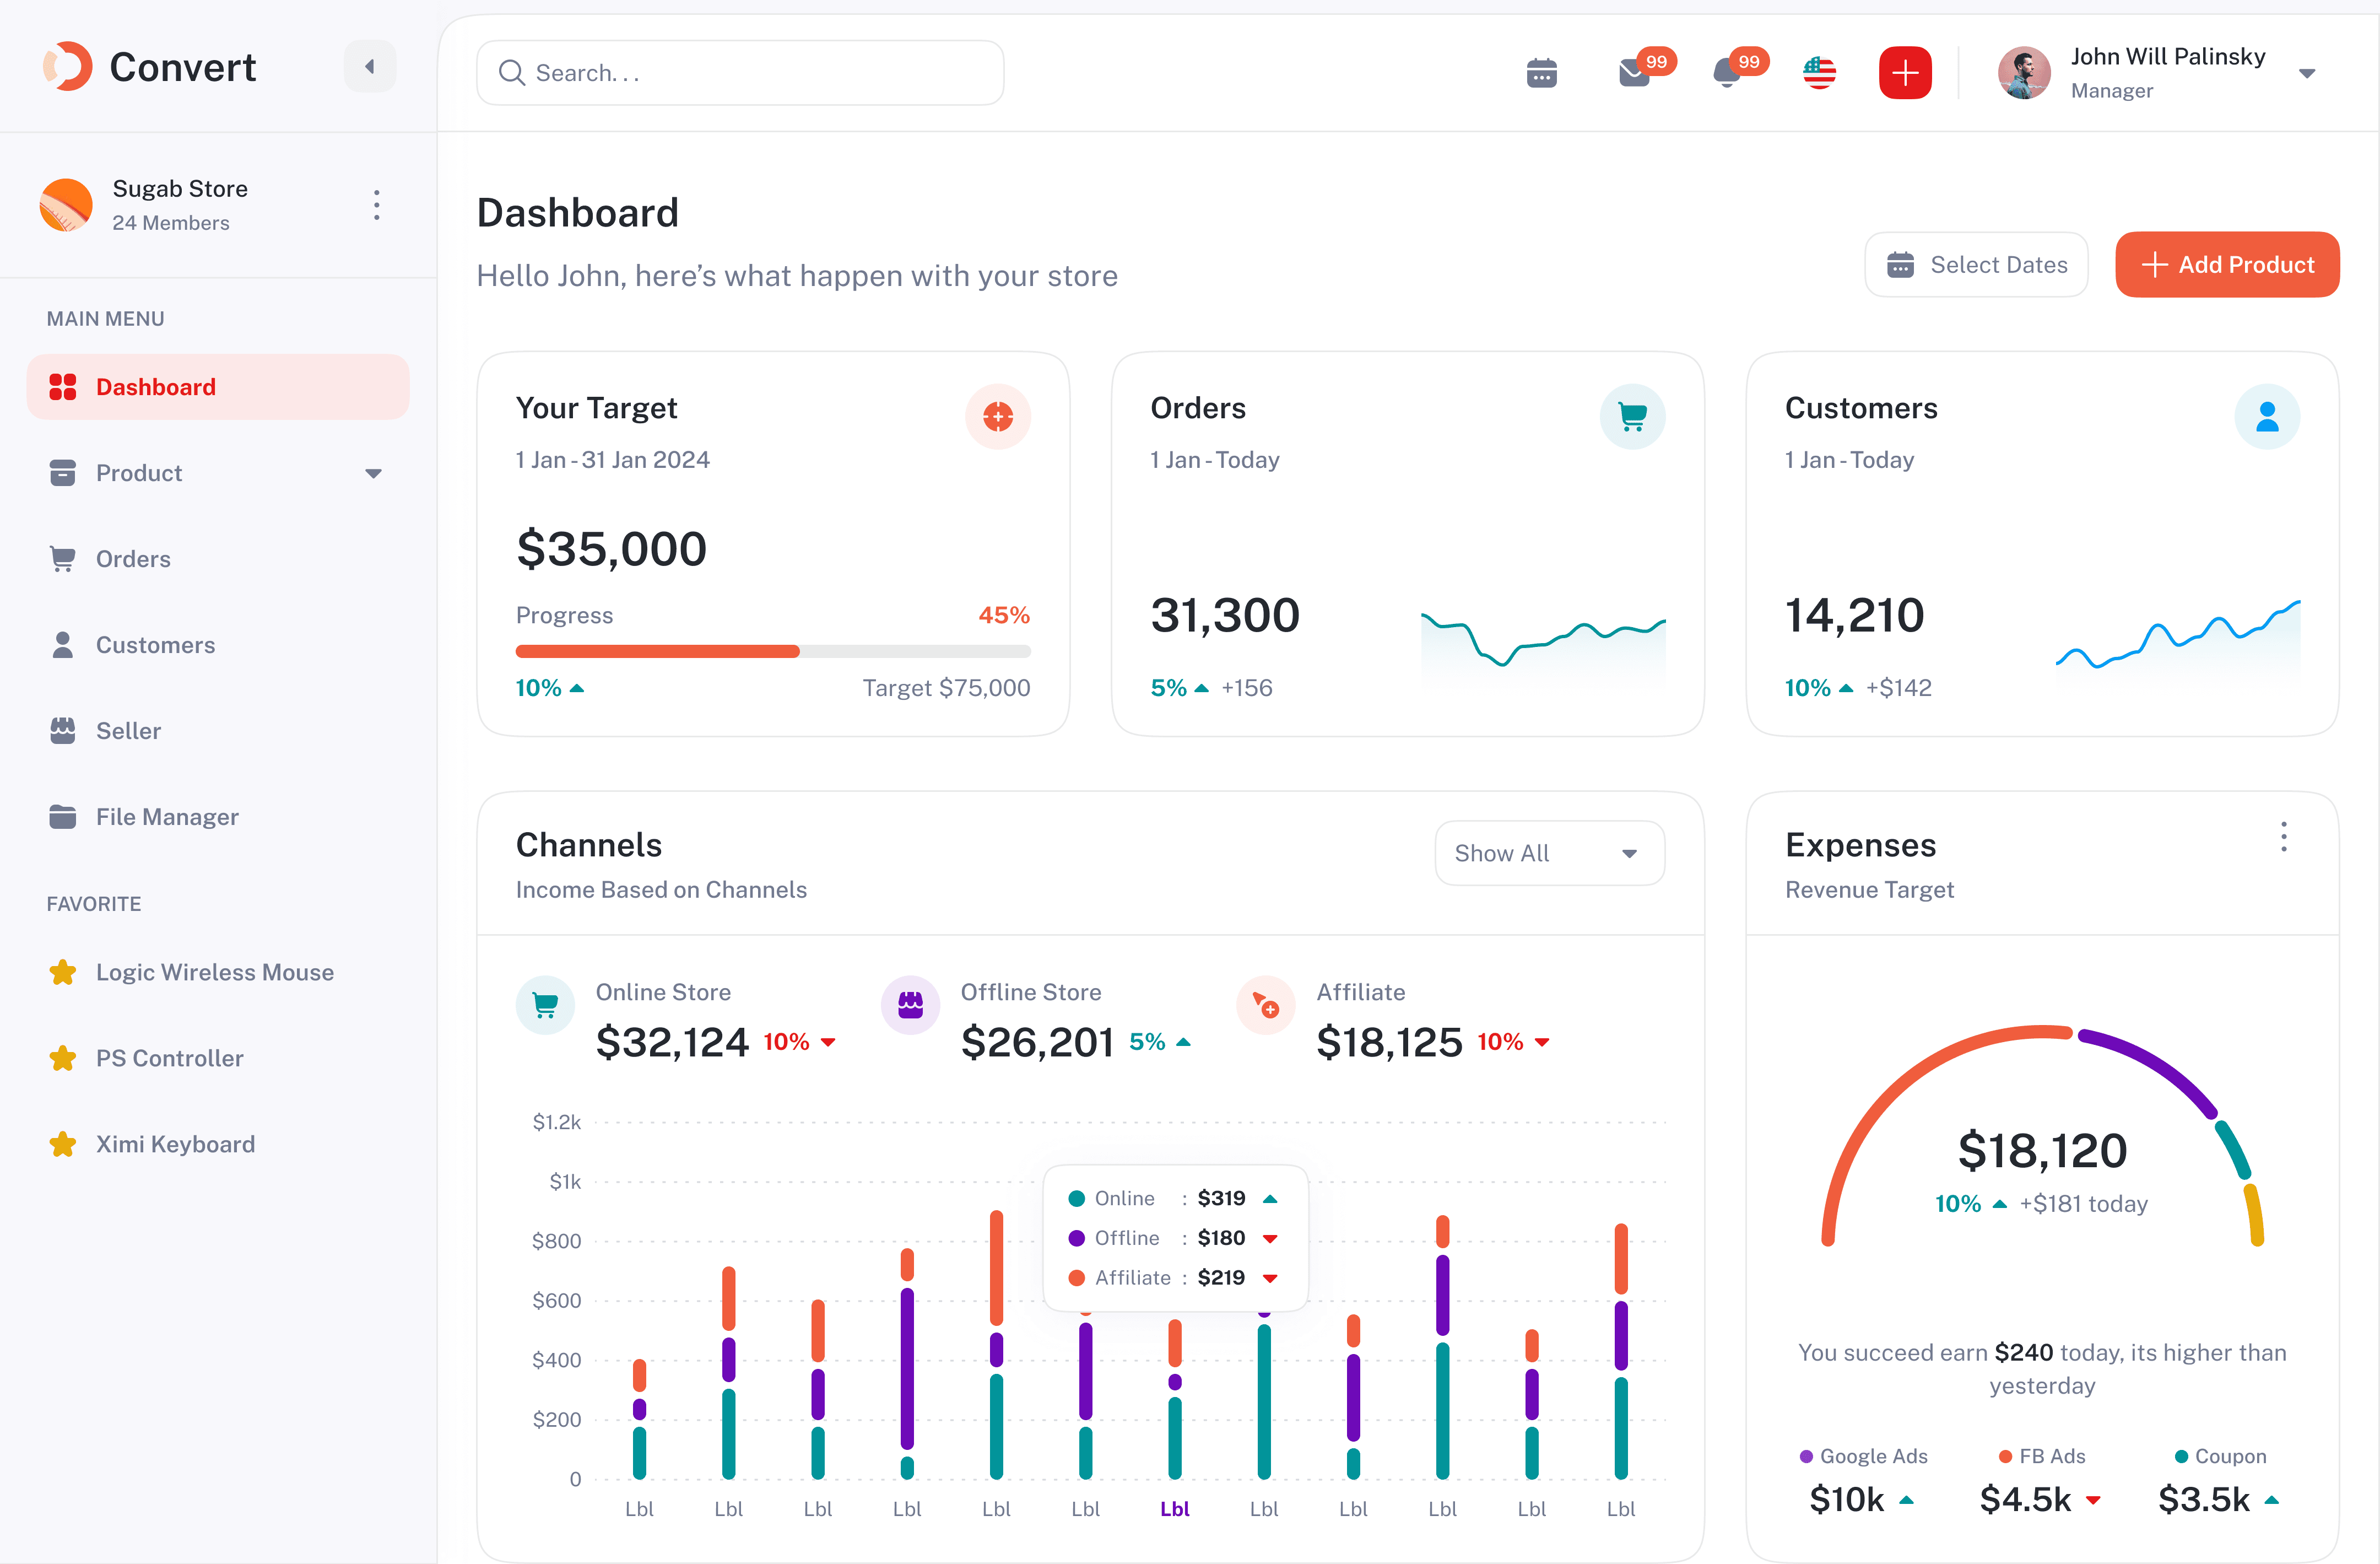Open File Manager menu item

tap(167, 817)
